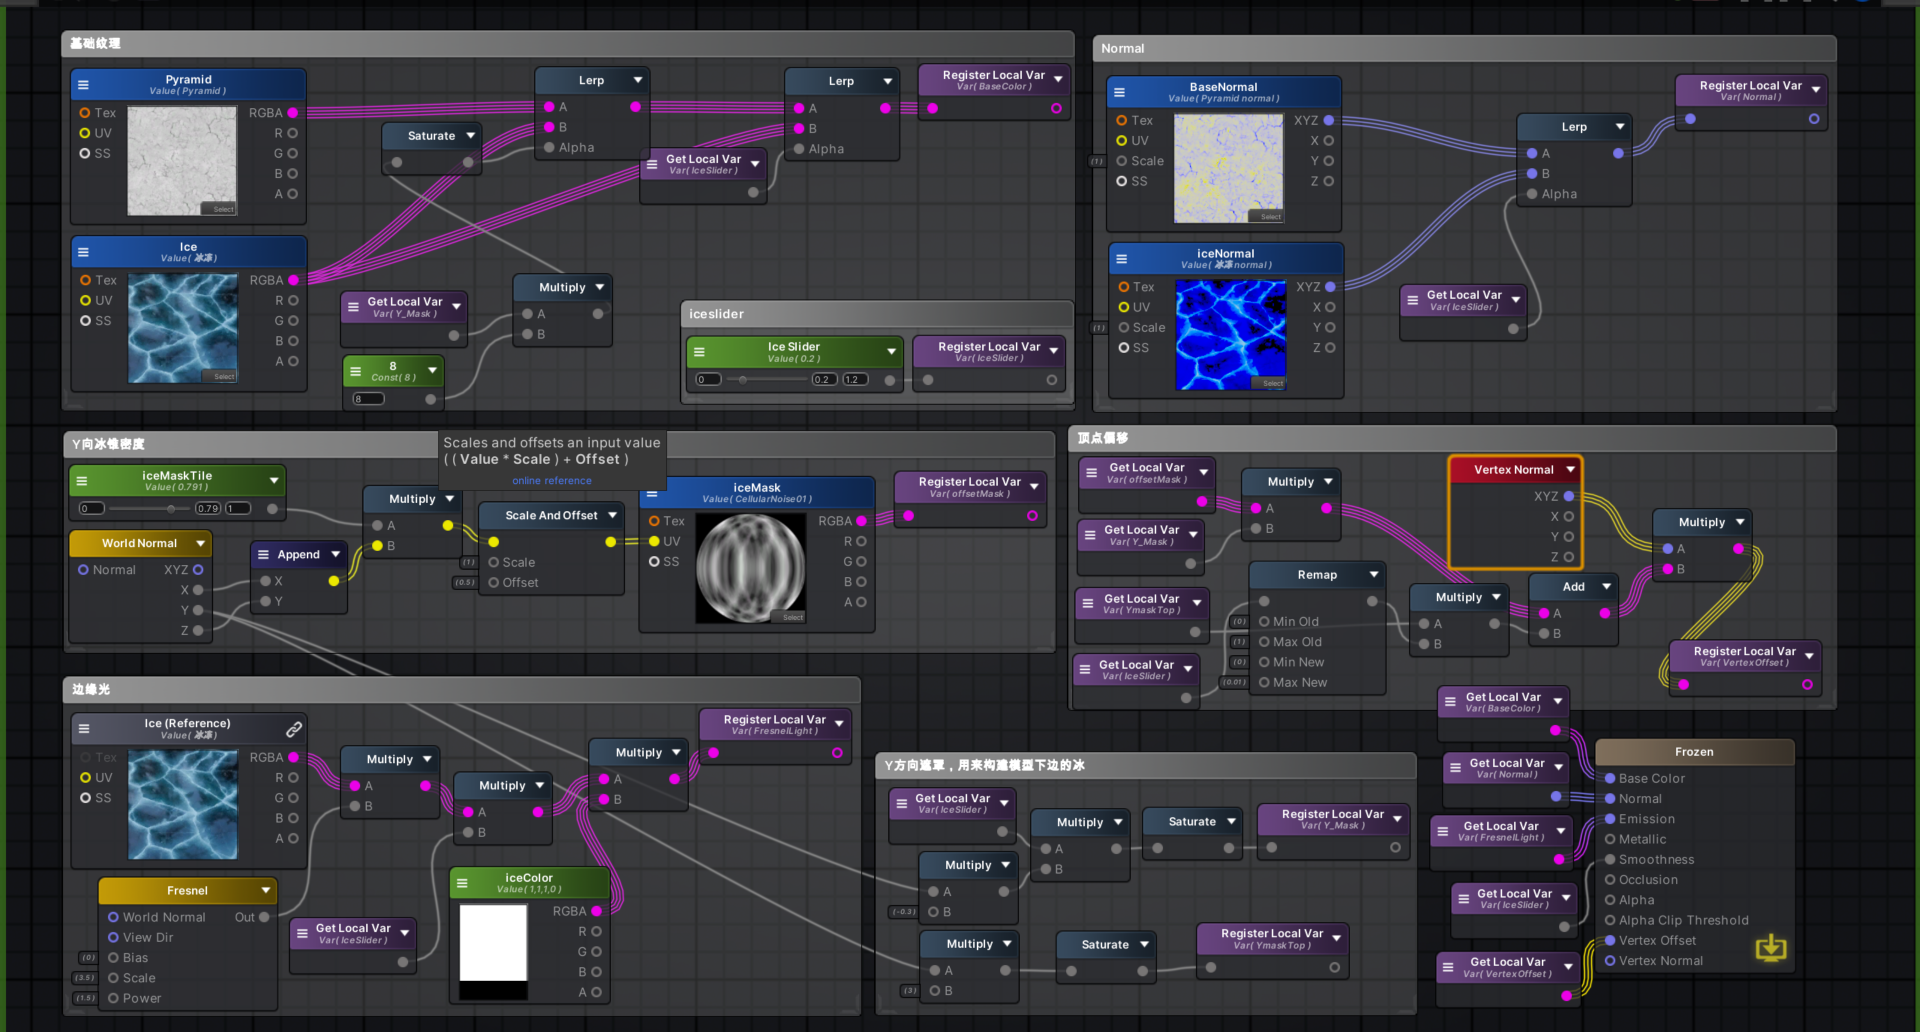Open the online reference link in tooltip
The image size is (1920, 1032).
pyautogui.click(x=552, y=481)
